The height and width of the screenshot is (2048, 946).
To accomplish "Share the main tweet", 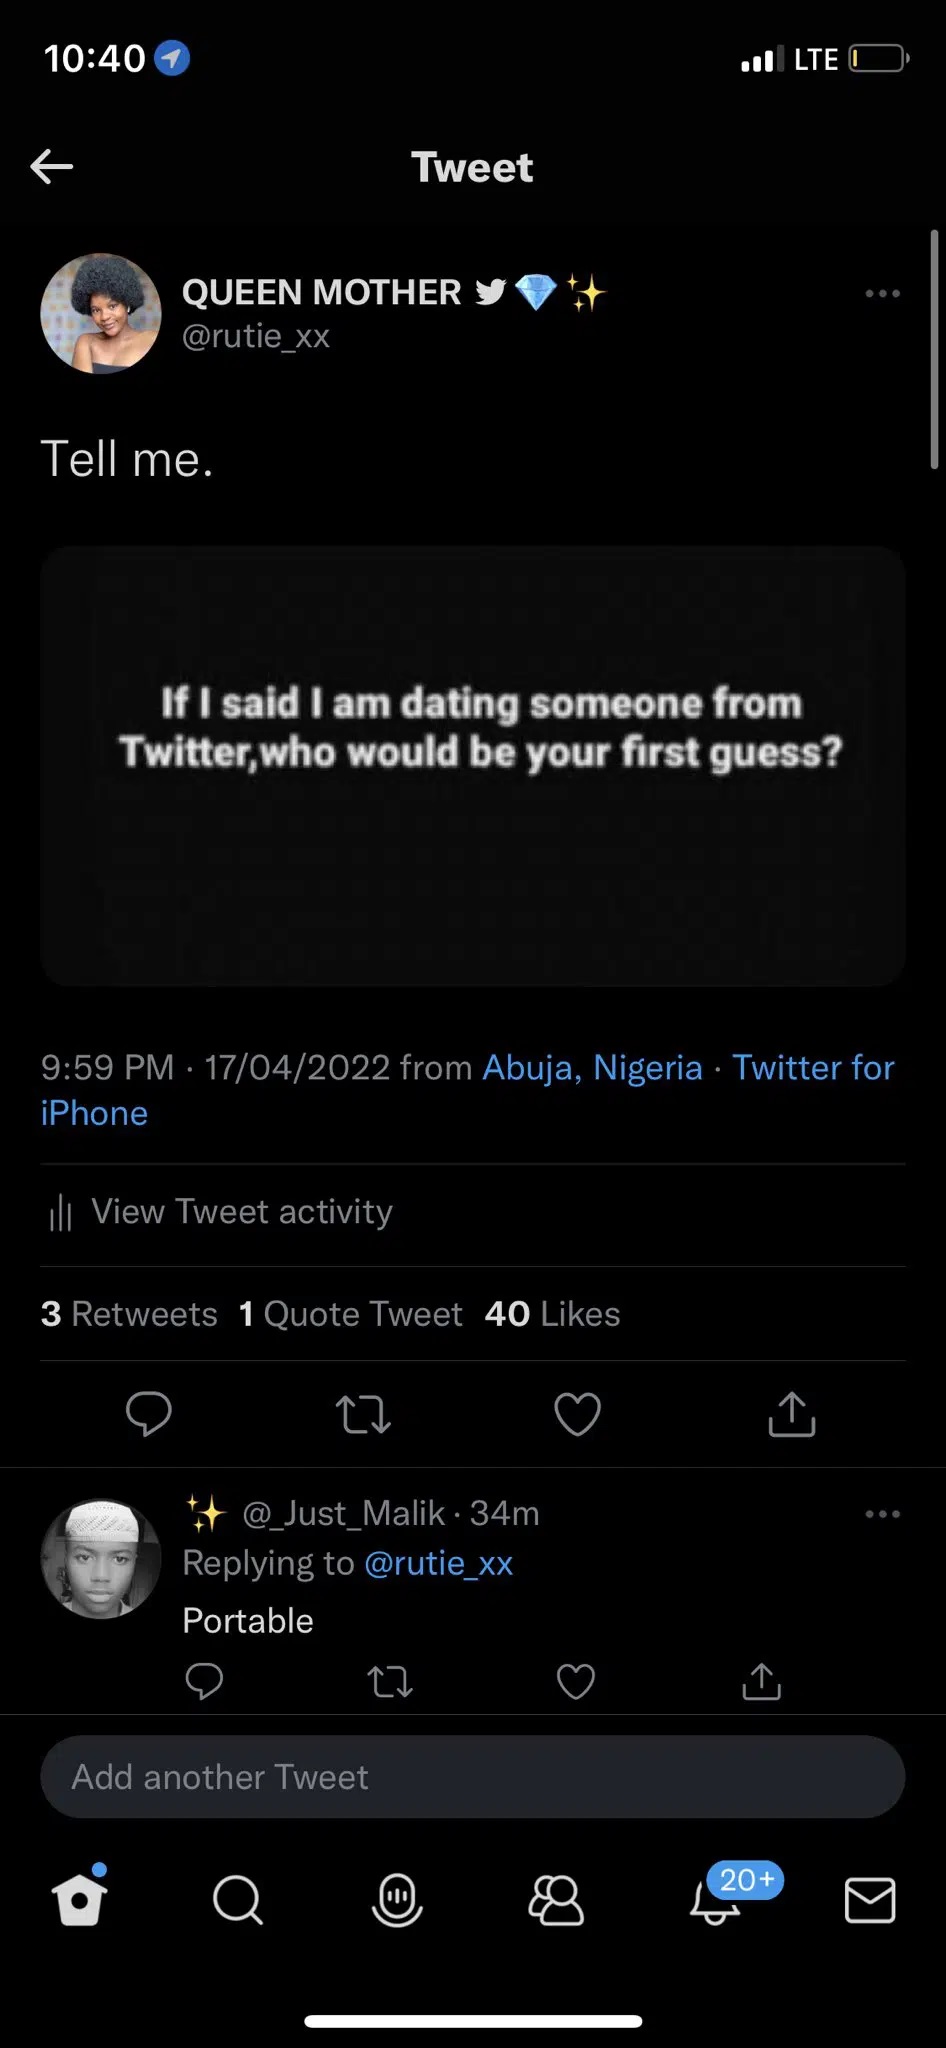I will point(792,1414).
